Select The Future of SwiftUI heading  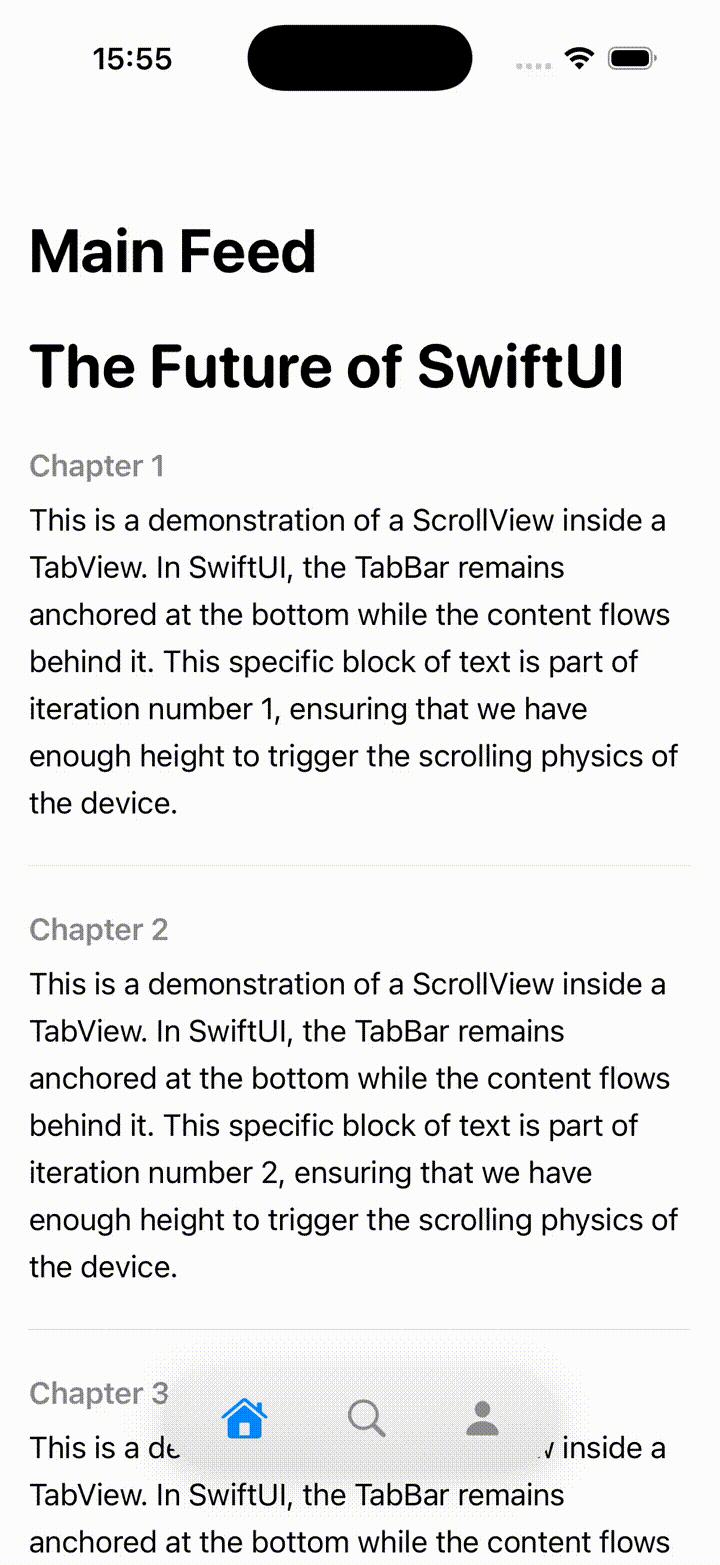[x=326, y=366]
